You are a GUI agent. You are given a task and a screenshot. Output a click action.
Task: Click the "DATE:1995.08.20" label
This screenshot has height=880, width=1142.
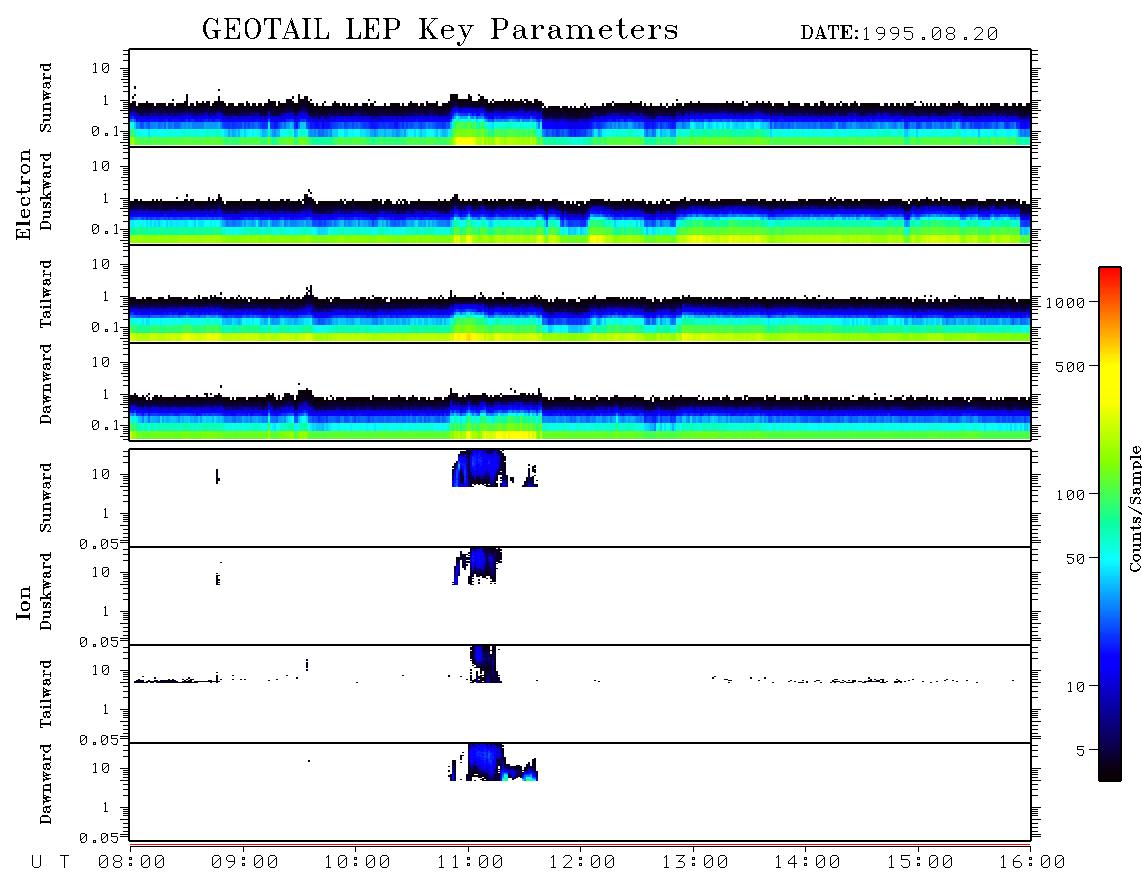point(899,34)
